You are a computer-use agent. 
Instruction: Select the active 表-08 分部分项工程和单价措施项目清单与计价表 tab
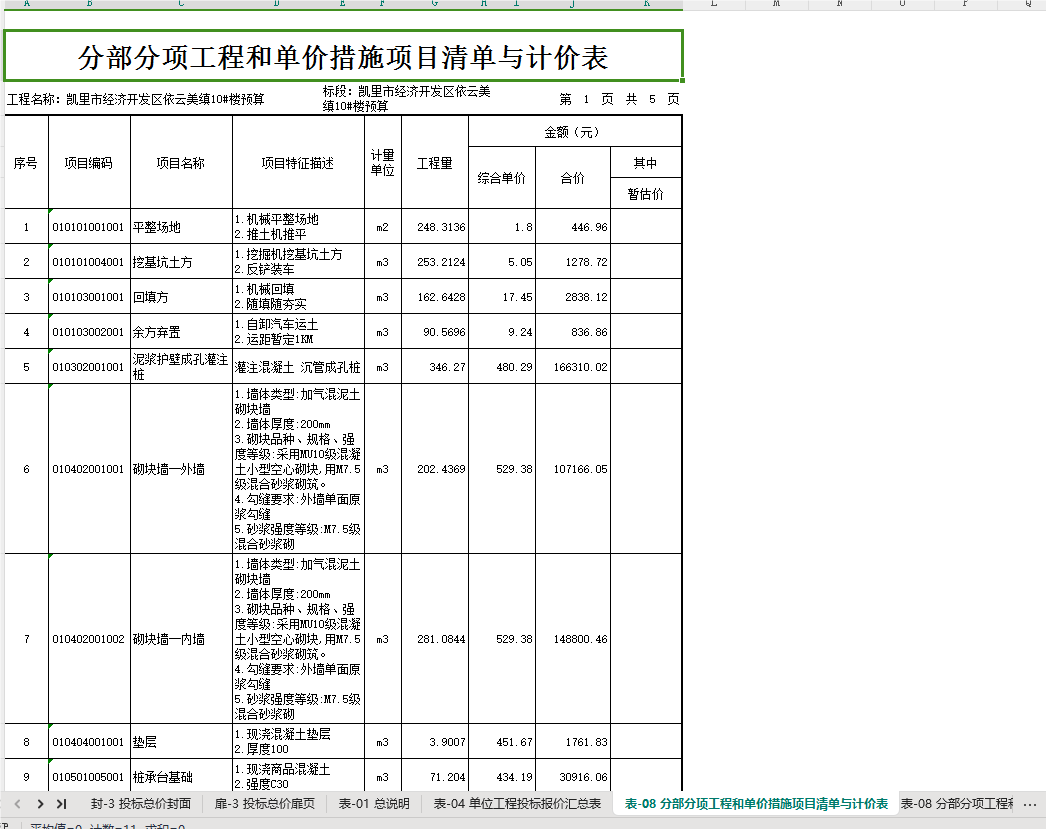tap(756, 804)
